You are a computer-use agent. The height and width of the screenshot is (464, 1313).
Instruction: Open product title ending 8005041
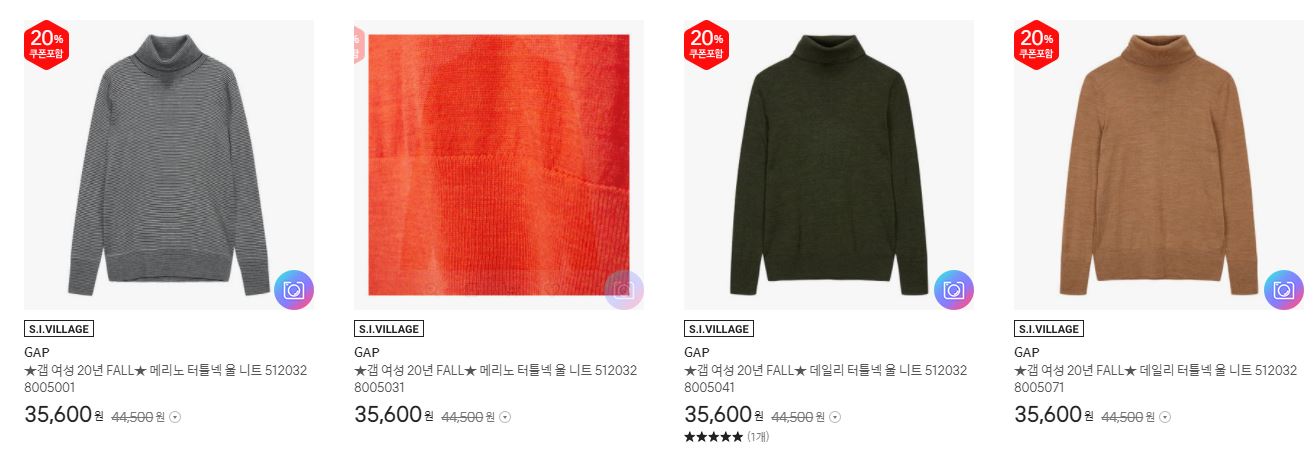point(825,379)
